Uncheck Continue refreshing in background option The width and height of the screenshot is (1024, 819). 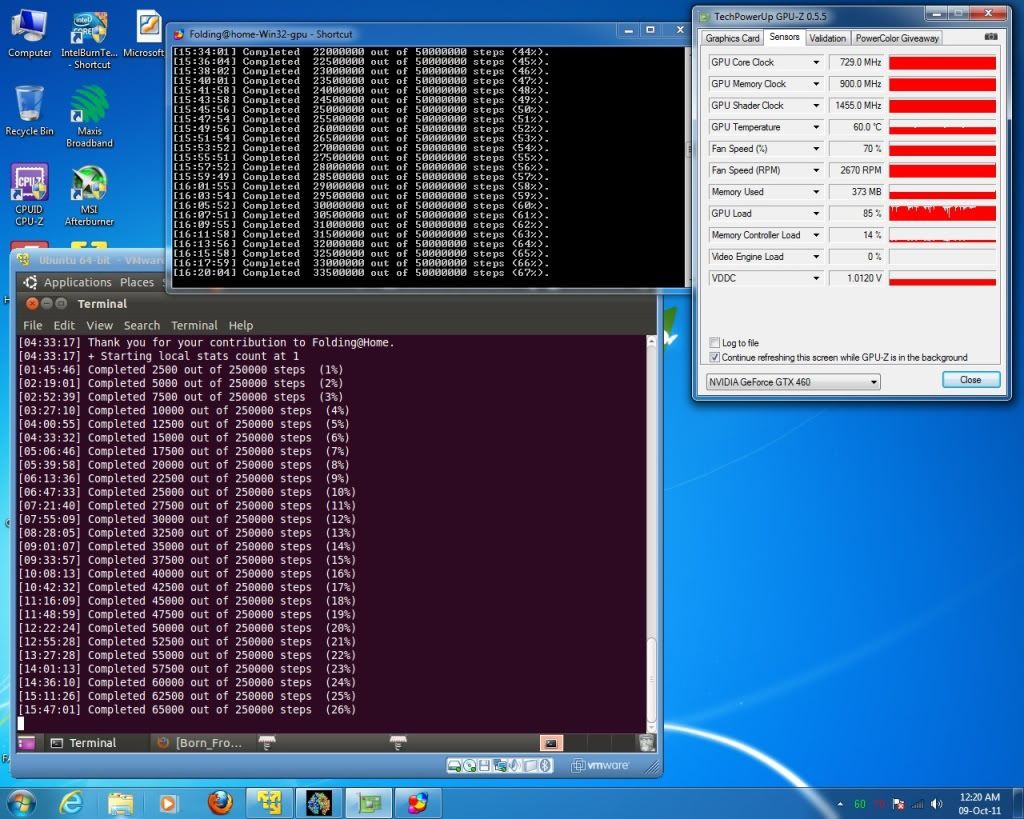(714, 357)
